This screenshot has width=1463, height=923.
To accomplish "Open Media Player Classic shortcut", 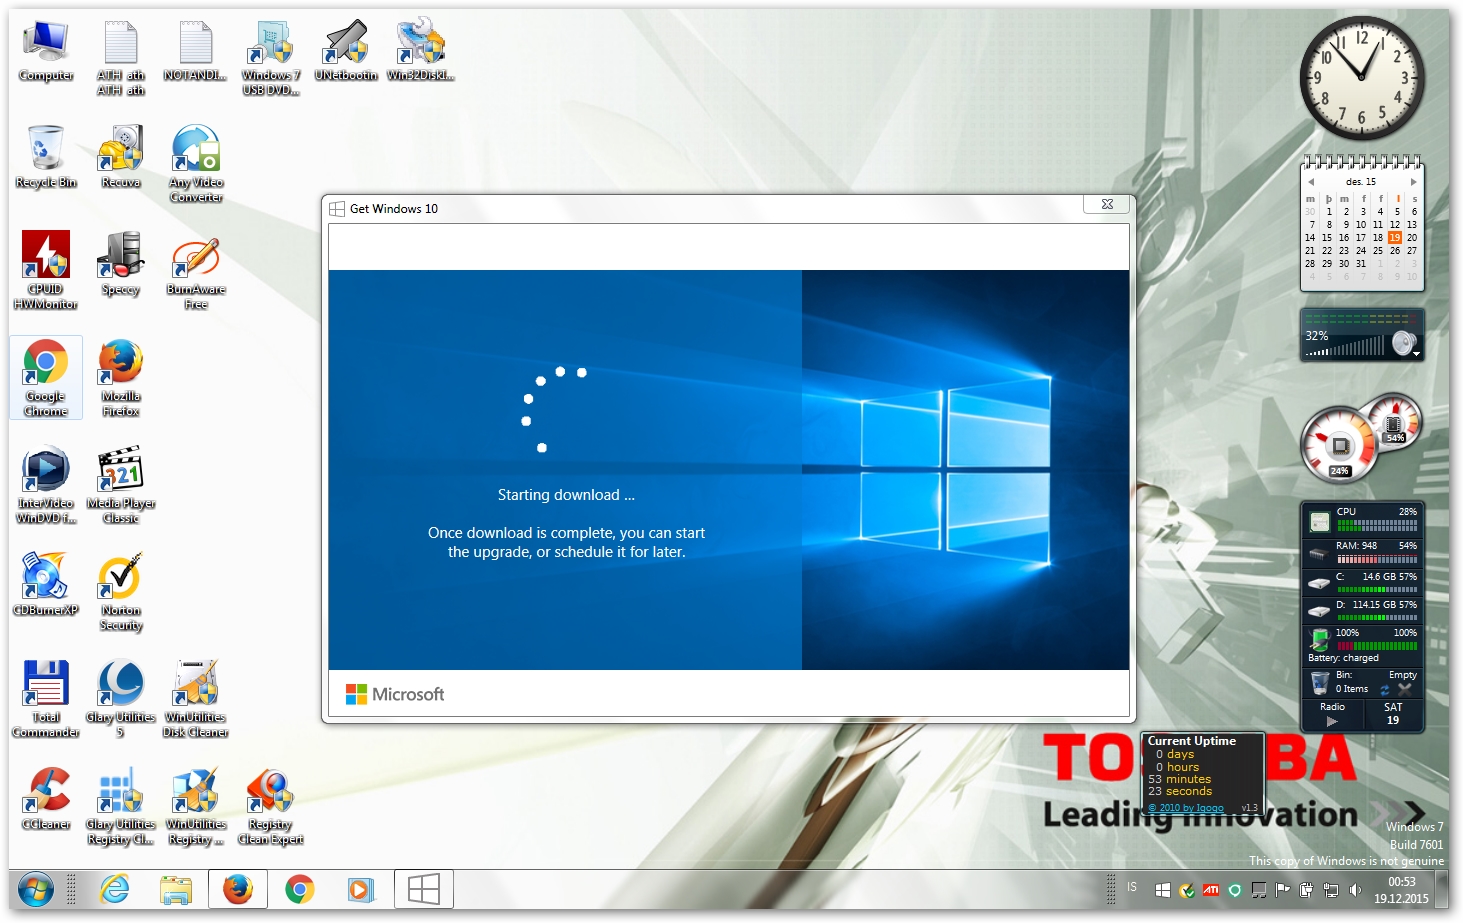I will (121, 485).
